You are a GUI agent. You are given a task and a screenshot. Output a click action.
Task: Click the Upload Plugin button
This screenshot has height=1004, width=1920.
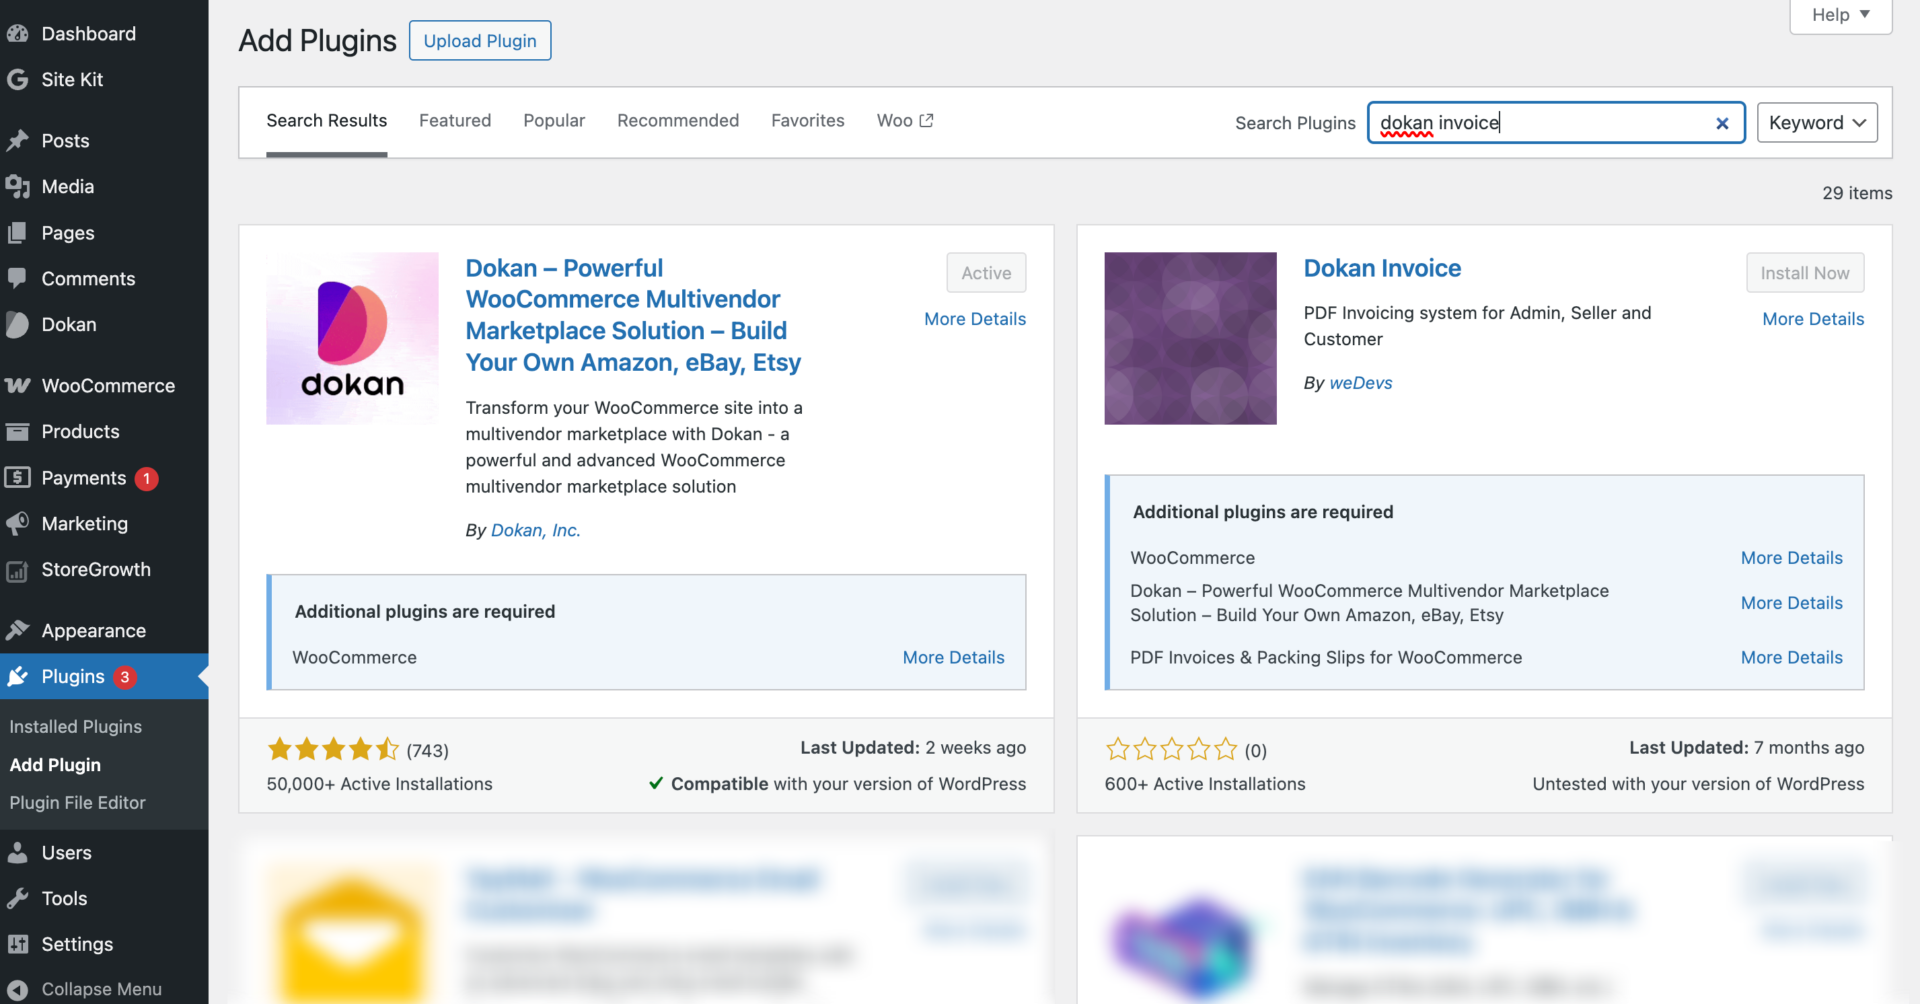tap(480, 41)
